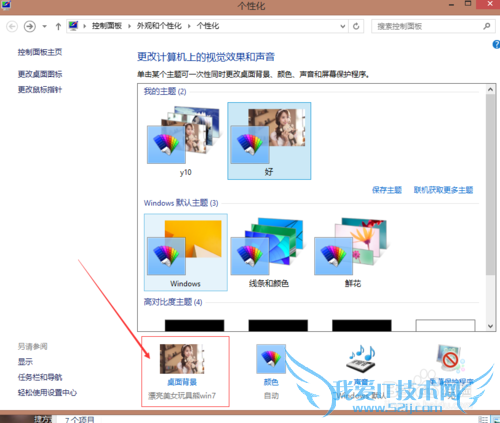Click the 个性化 window title bar icon
Viewport: 500px width, 423px height.
click(x=6, y=5)
